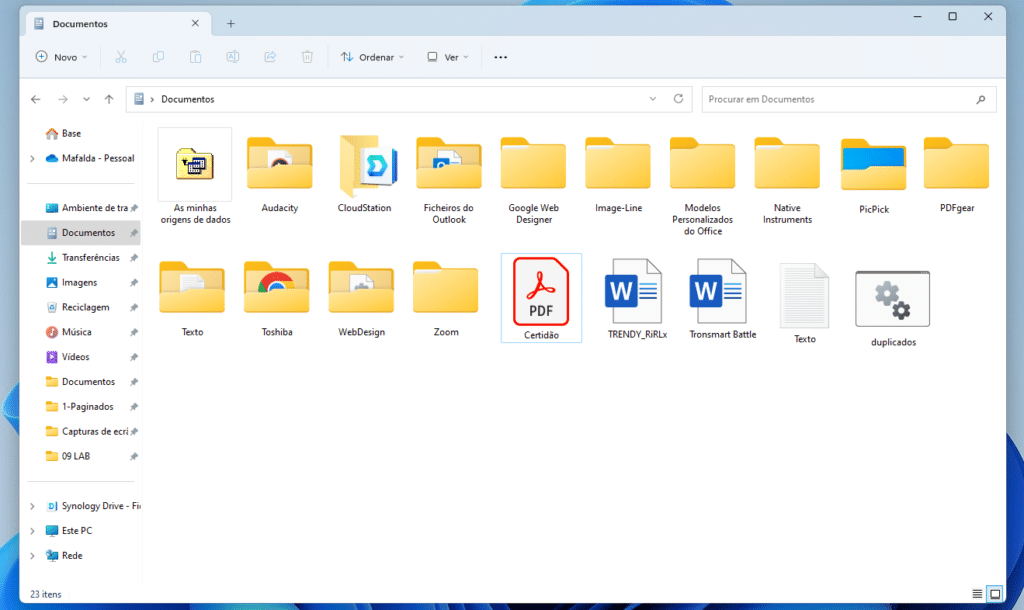Click the Delete trash icon in toolbar

click(x=307, y=57)
